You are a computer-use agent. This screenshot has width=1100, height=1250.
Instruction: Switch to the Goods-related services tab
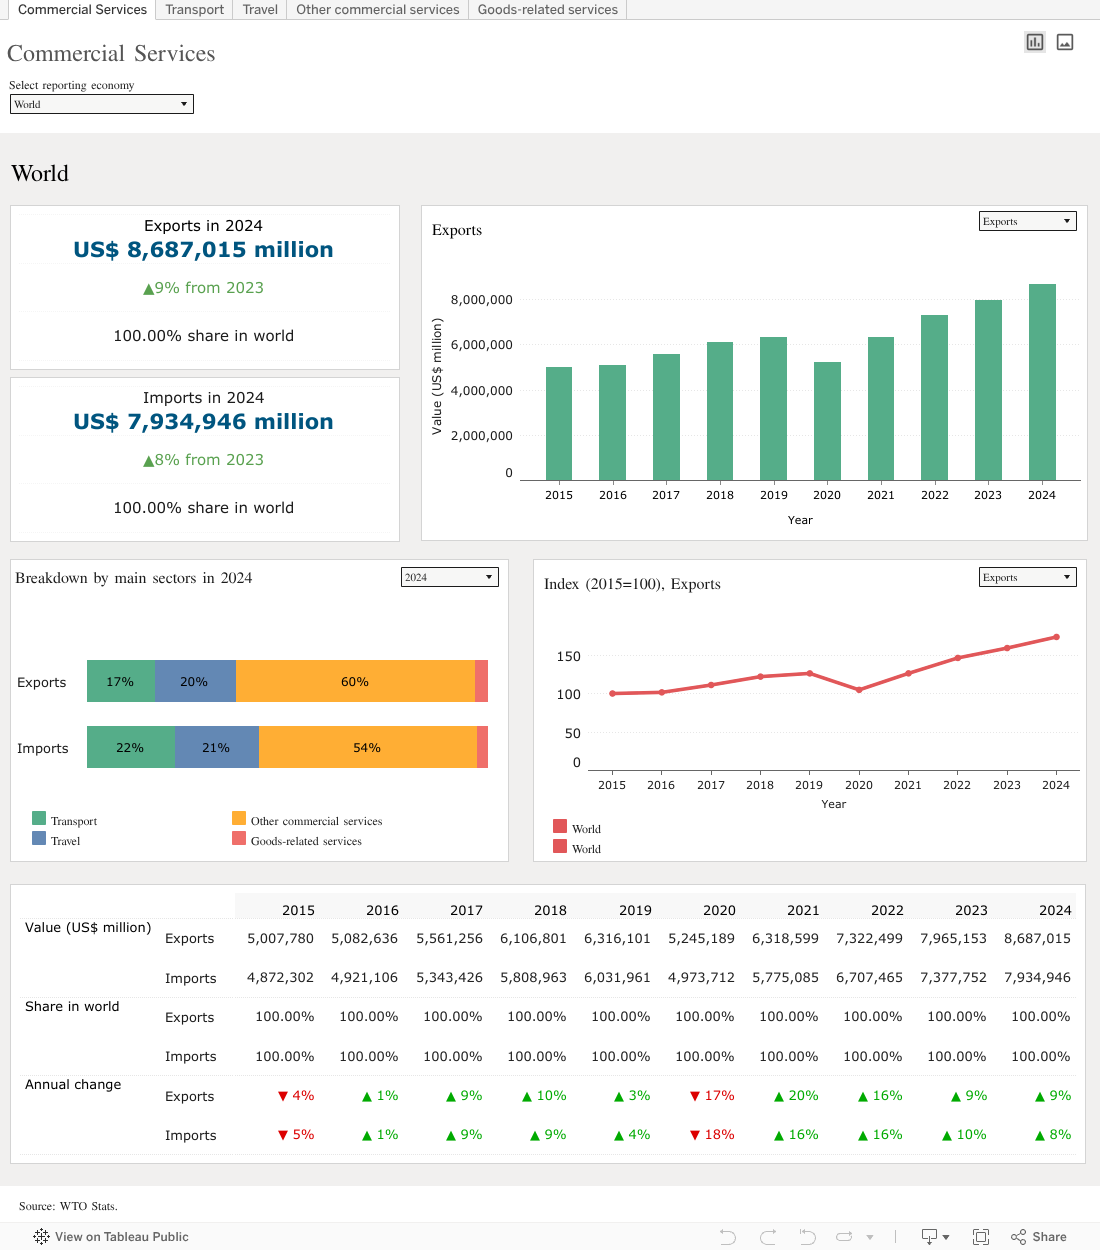(547, 10)
